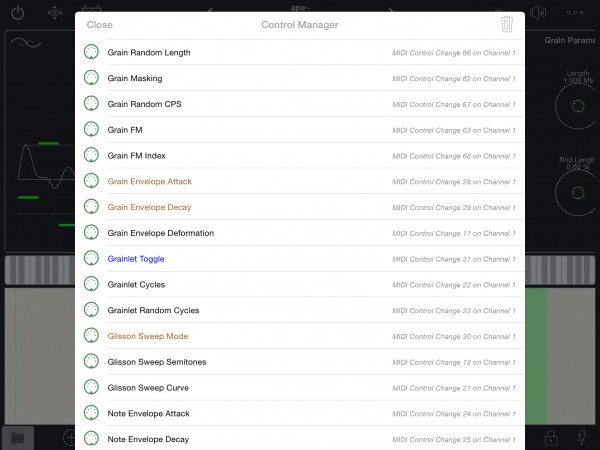Viewport: 600px width, 450px height.
Task: Click the knob icon beside Grainlet Toggle
Action: tap(91, 258)
